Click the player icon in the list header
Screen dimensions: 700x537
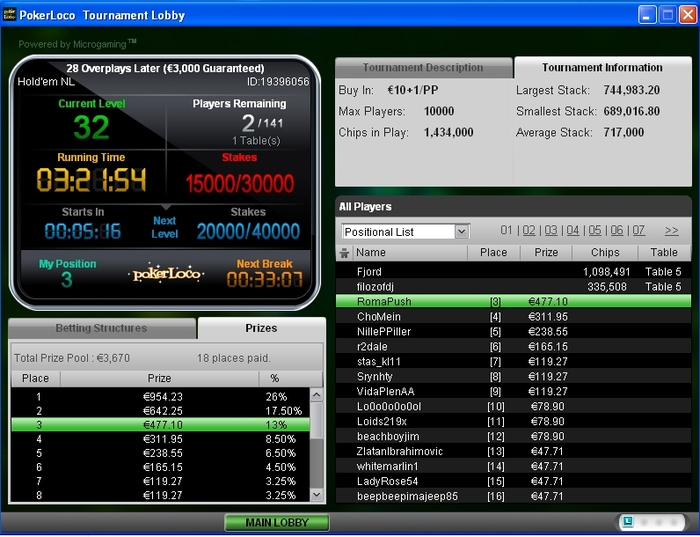(x=344, y=253)
